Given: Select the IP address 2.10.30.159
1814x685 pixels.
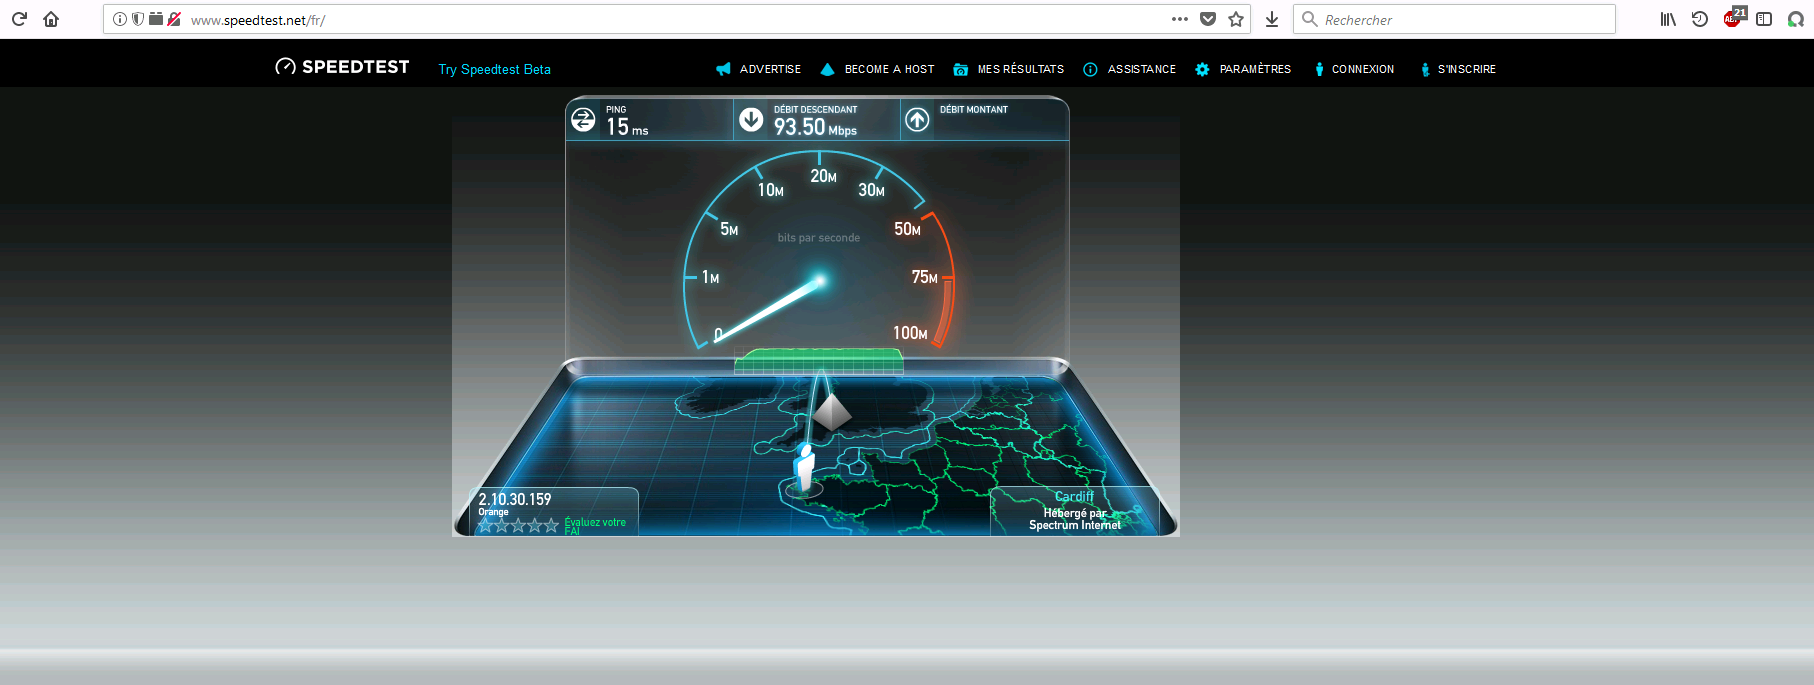Looking at the screenshot, I should [515, 499].
